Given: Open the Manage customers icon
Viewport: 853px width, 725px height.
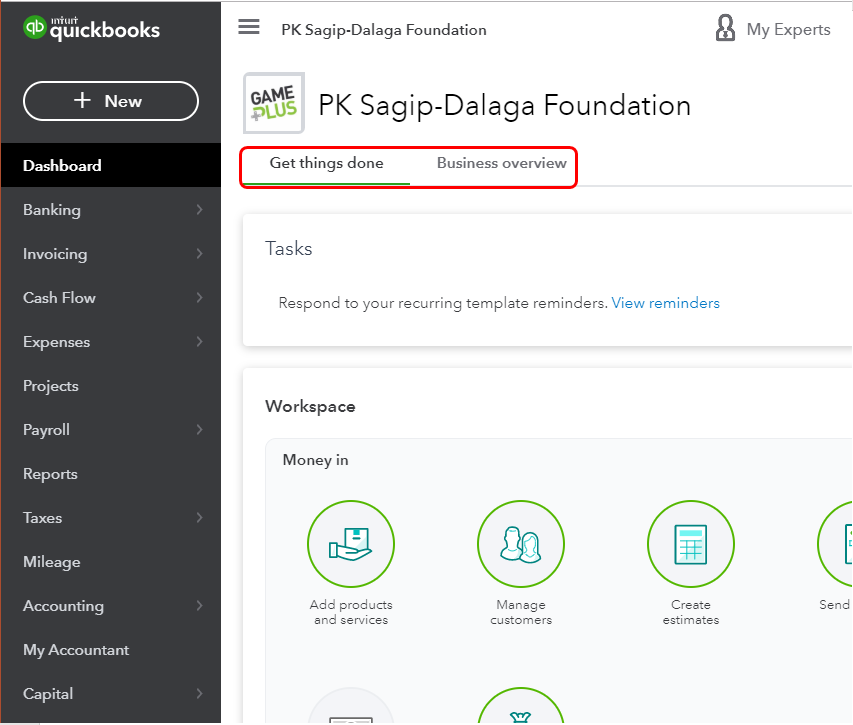Looking at the screenshot, I should (x=521, y=544).
